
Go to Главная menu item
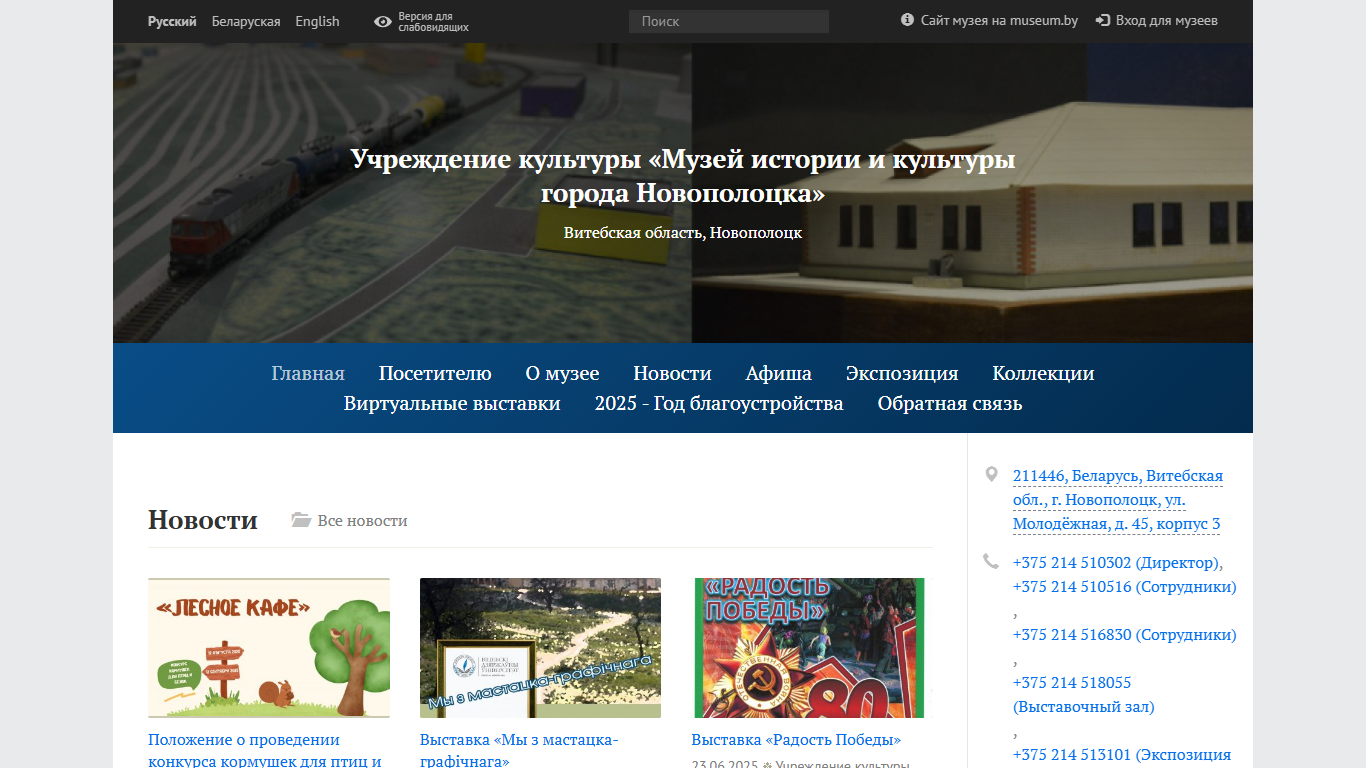point(308,373)
